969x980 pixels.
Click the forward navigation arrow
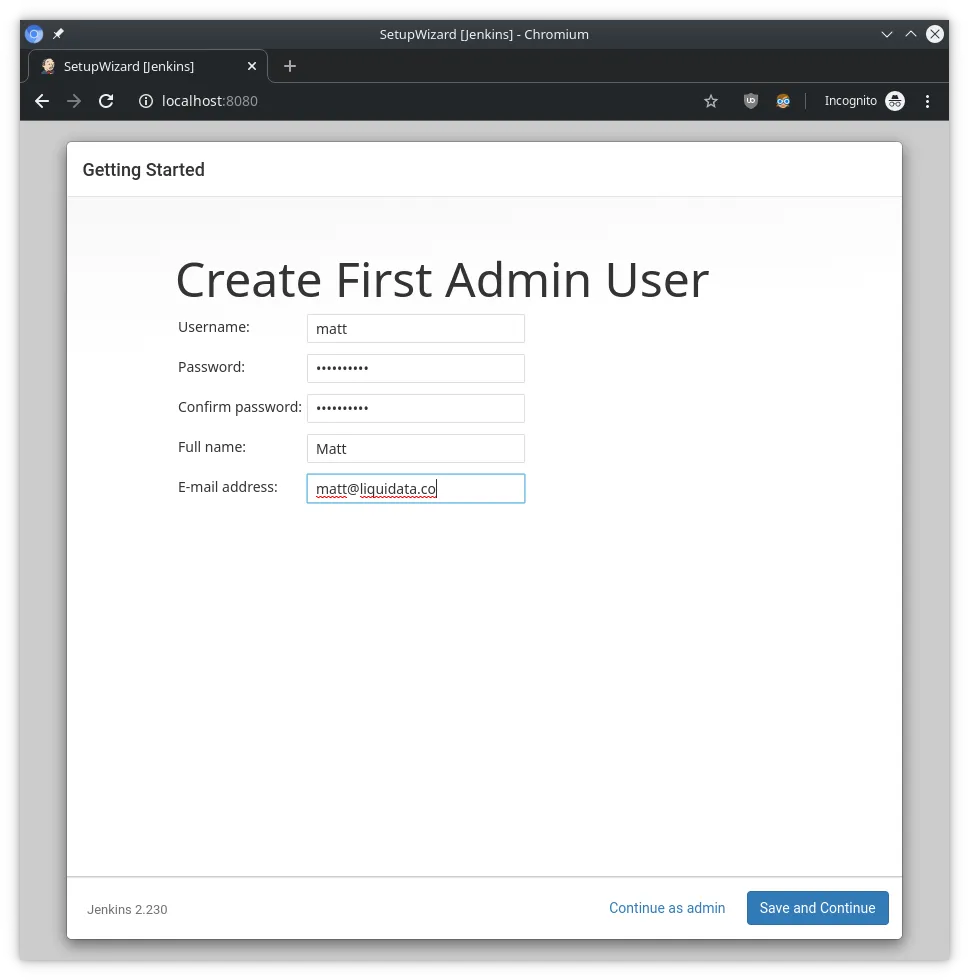[x=73, y=100]
